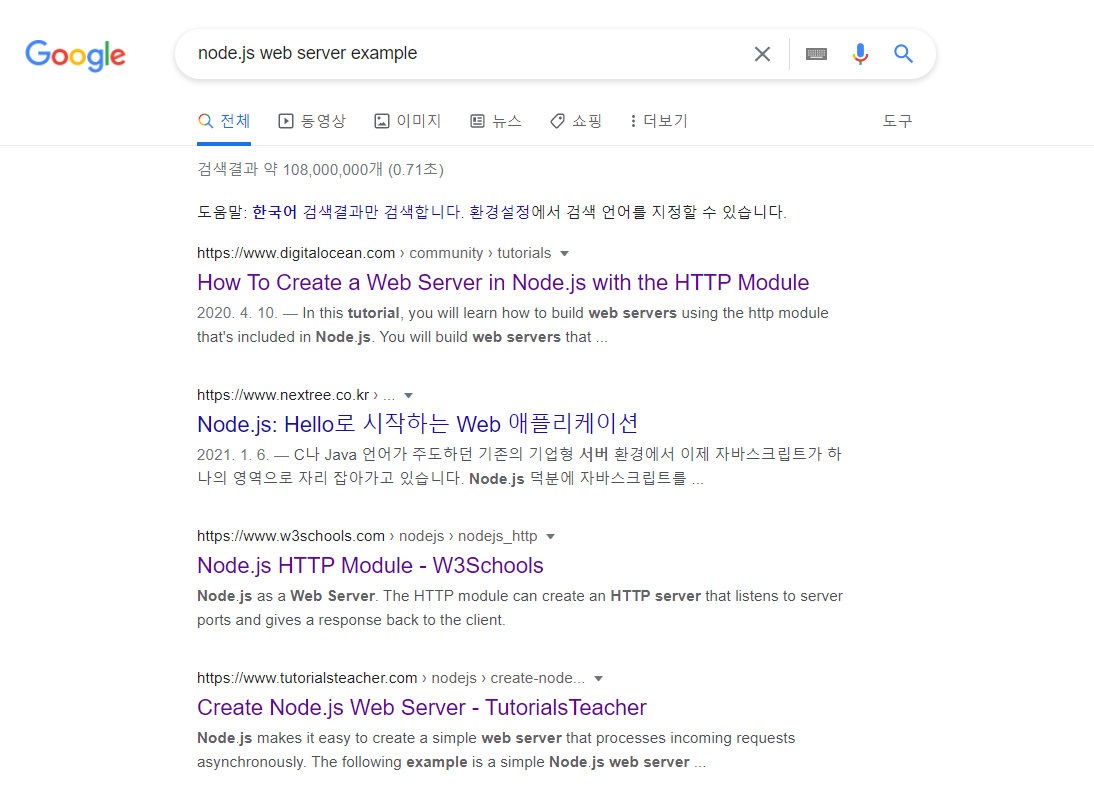
Task: Open the on-screen keyboard icon
Action: (x=816, y=54)
